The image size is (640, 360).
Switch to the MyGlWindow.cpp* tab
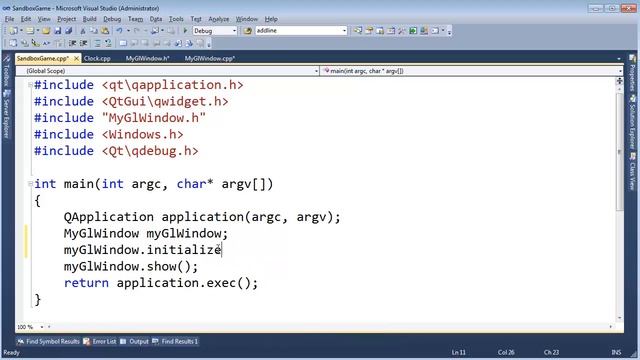(209, 59)
